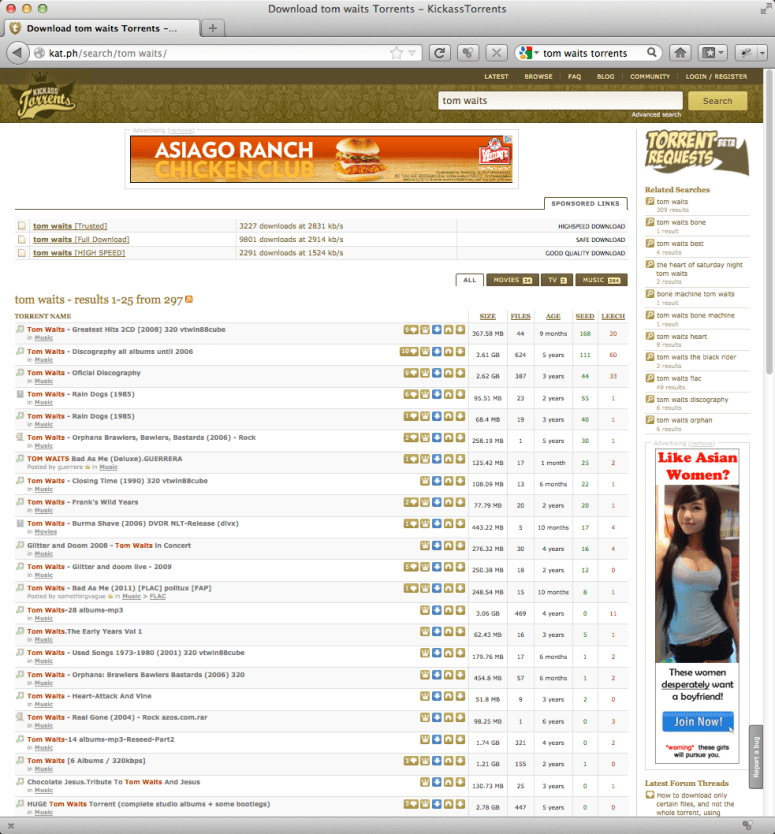Focus the site search field containing tom waits
Screen dimensions: 775x834
[560, 101]
